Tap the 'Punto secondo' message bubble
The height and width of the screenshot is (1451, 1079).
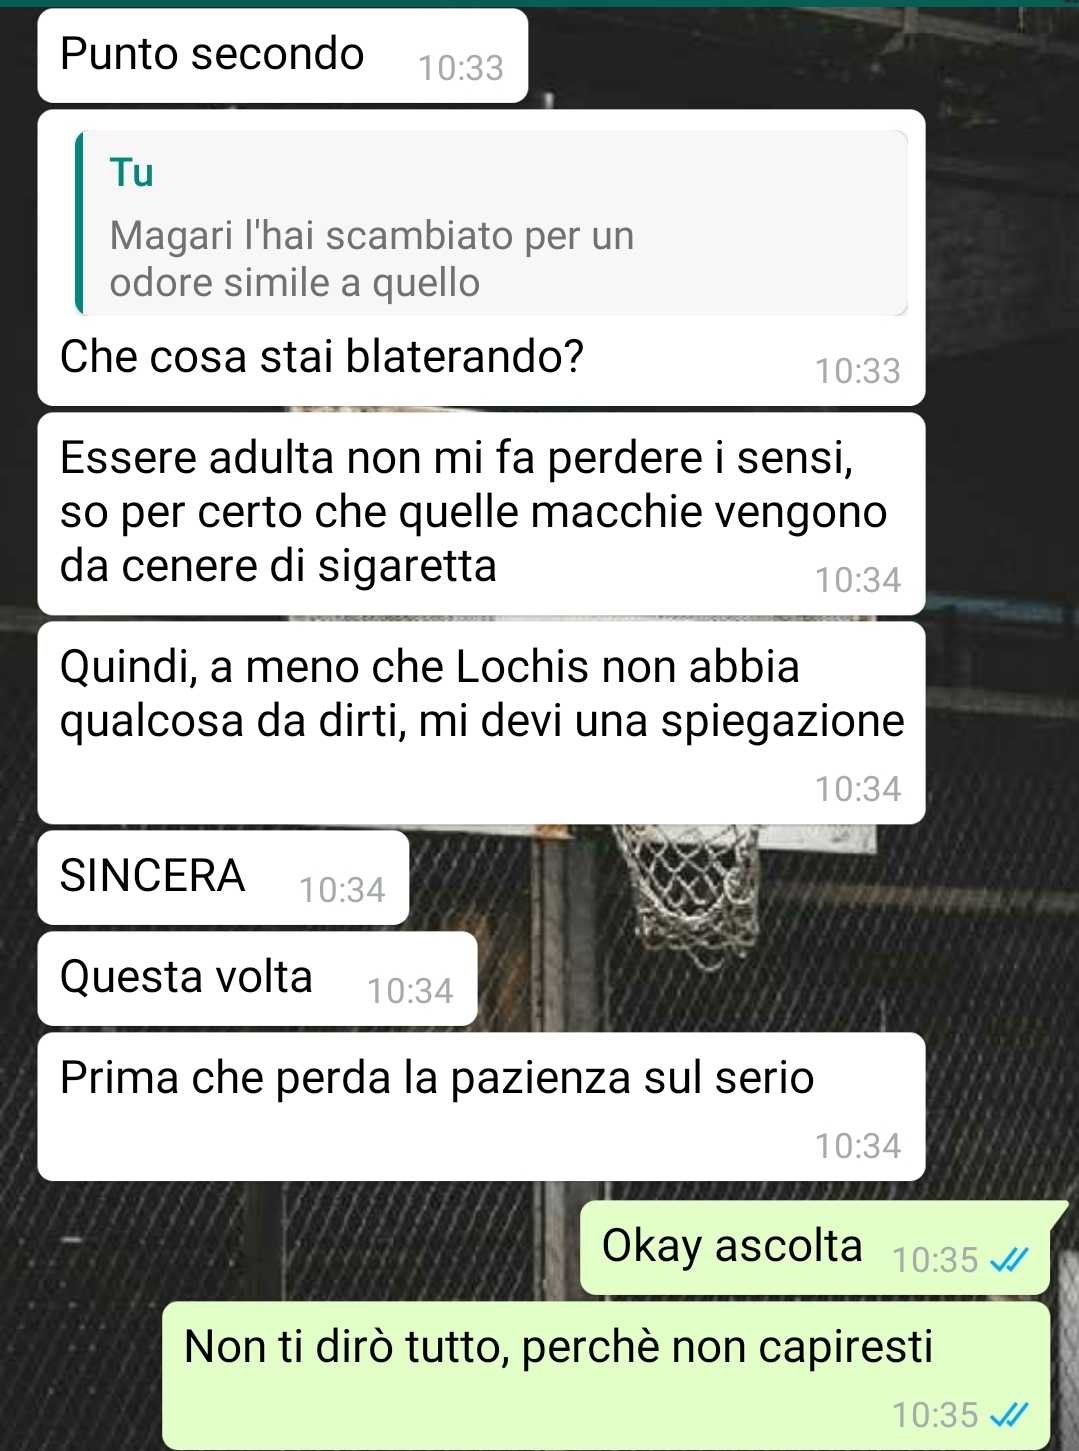click(282, 56)
